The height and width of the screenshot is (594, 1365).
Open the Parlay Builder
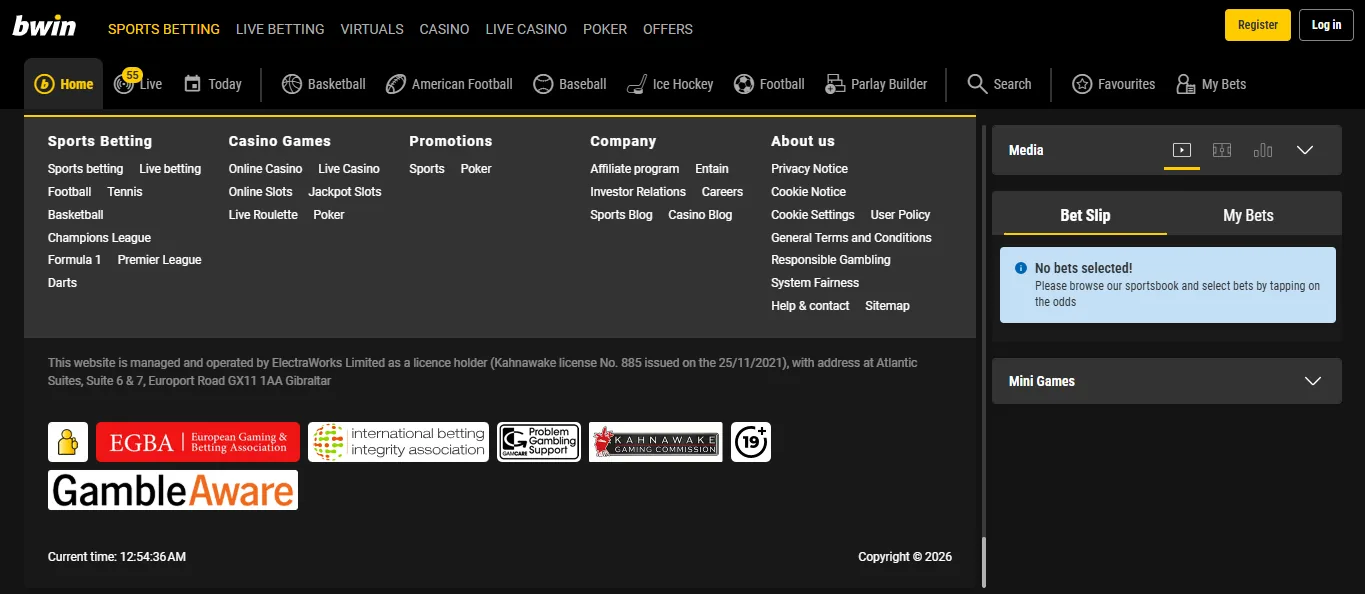(x=876, y=84)
